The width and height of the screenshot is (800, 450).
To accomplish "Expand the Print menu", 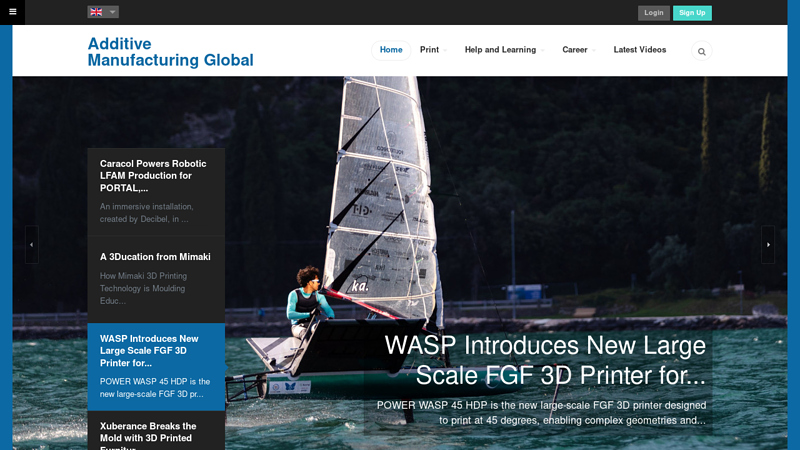I will click(x=433, y=50).
